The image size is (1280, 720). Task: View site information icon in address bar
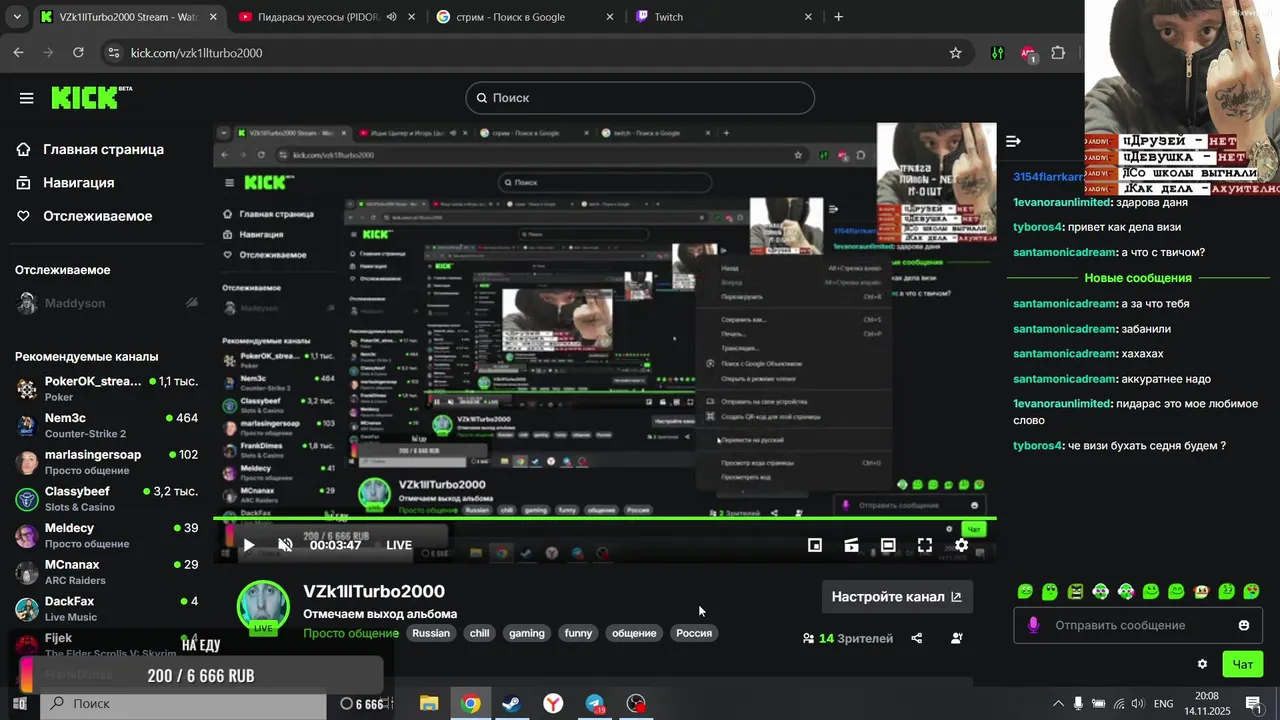(x=113, y=53)
